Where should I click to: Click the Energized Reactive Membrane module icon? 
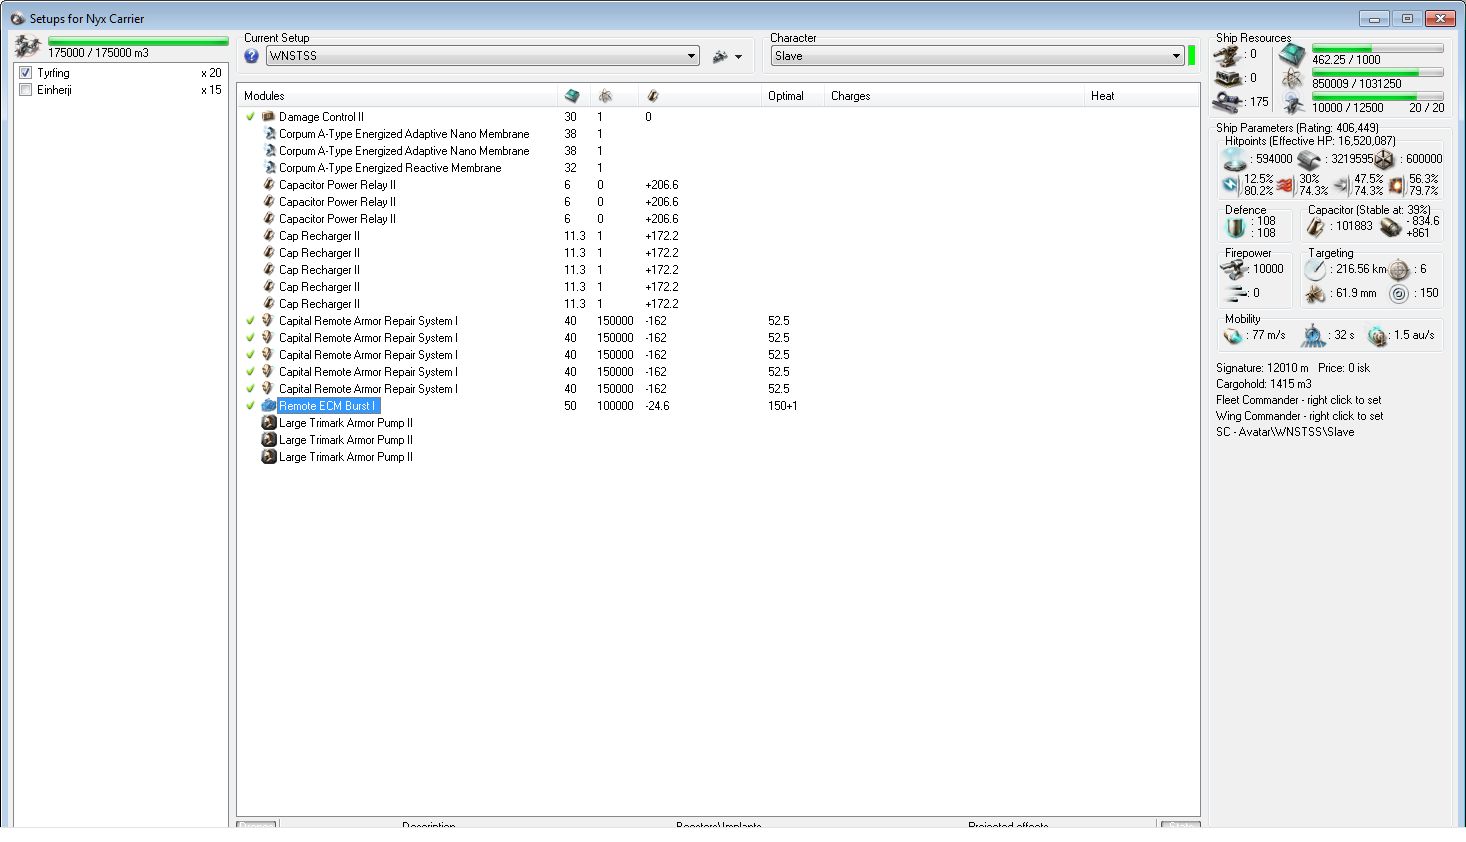pos(268,168)
